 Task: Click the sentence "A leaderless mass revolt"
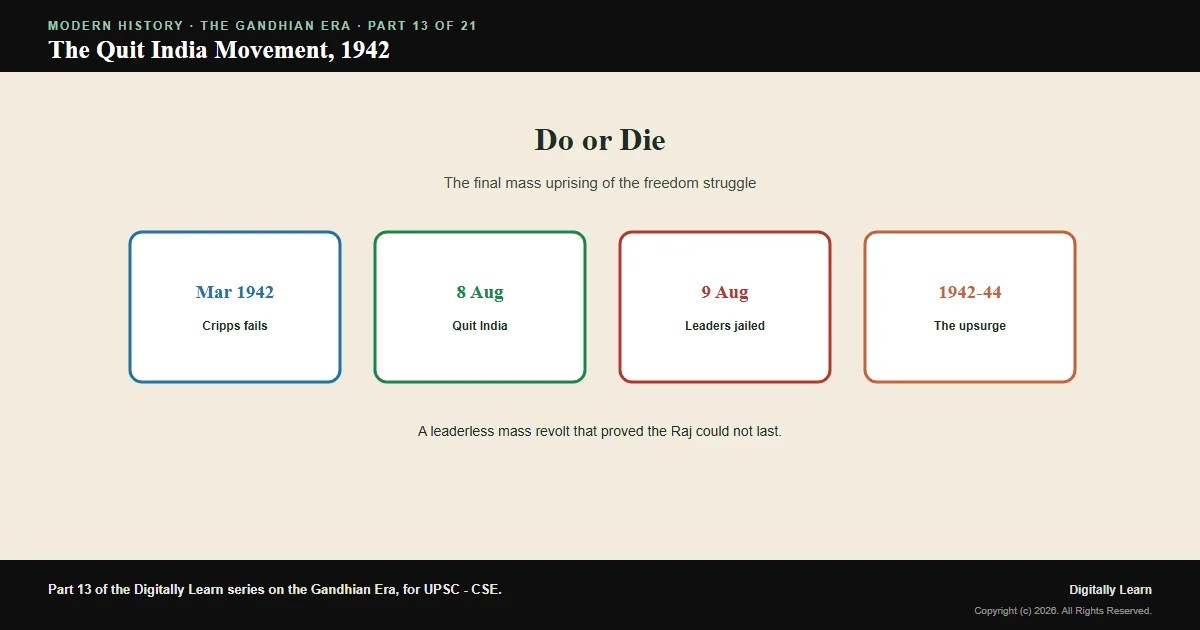600,431
